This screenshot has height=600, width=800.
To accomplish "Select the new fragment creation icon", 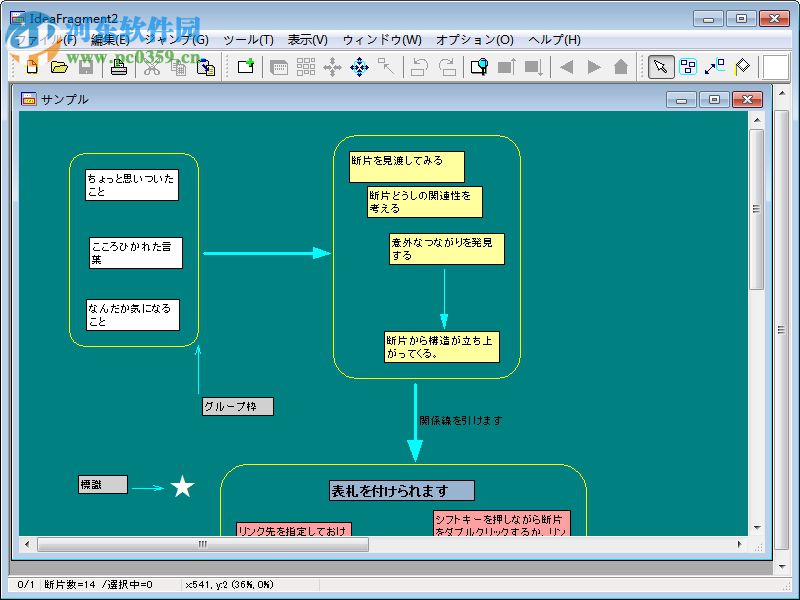I will click(x=245, y=67).
